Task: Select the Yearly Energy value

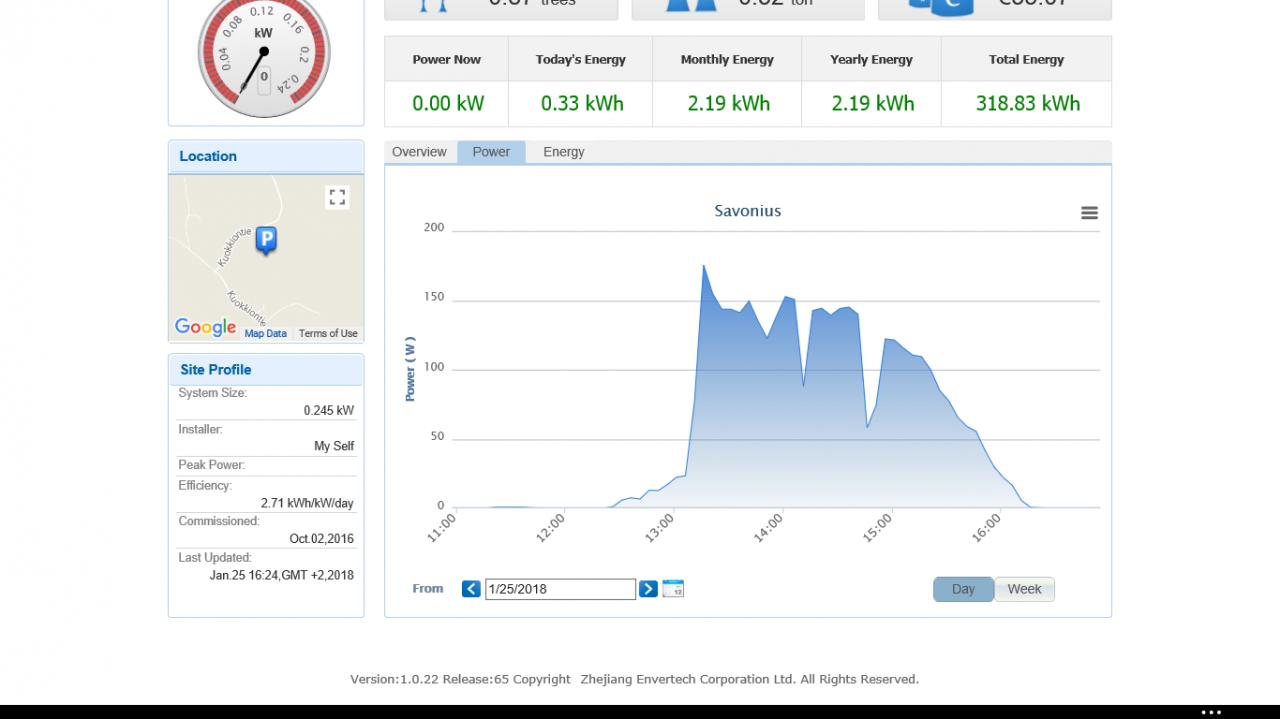Action: pos(872,103)
